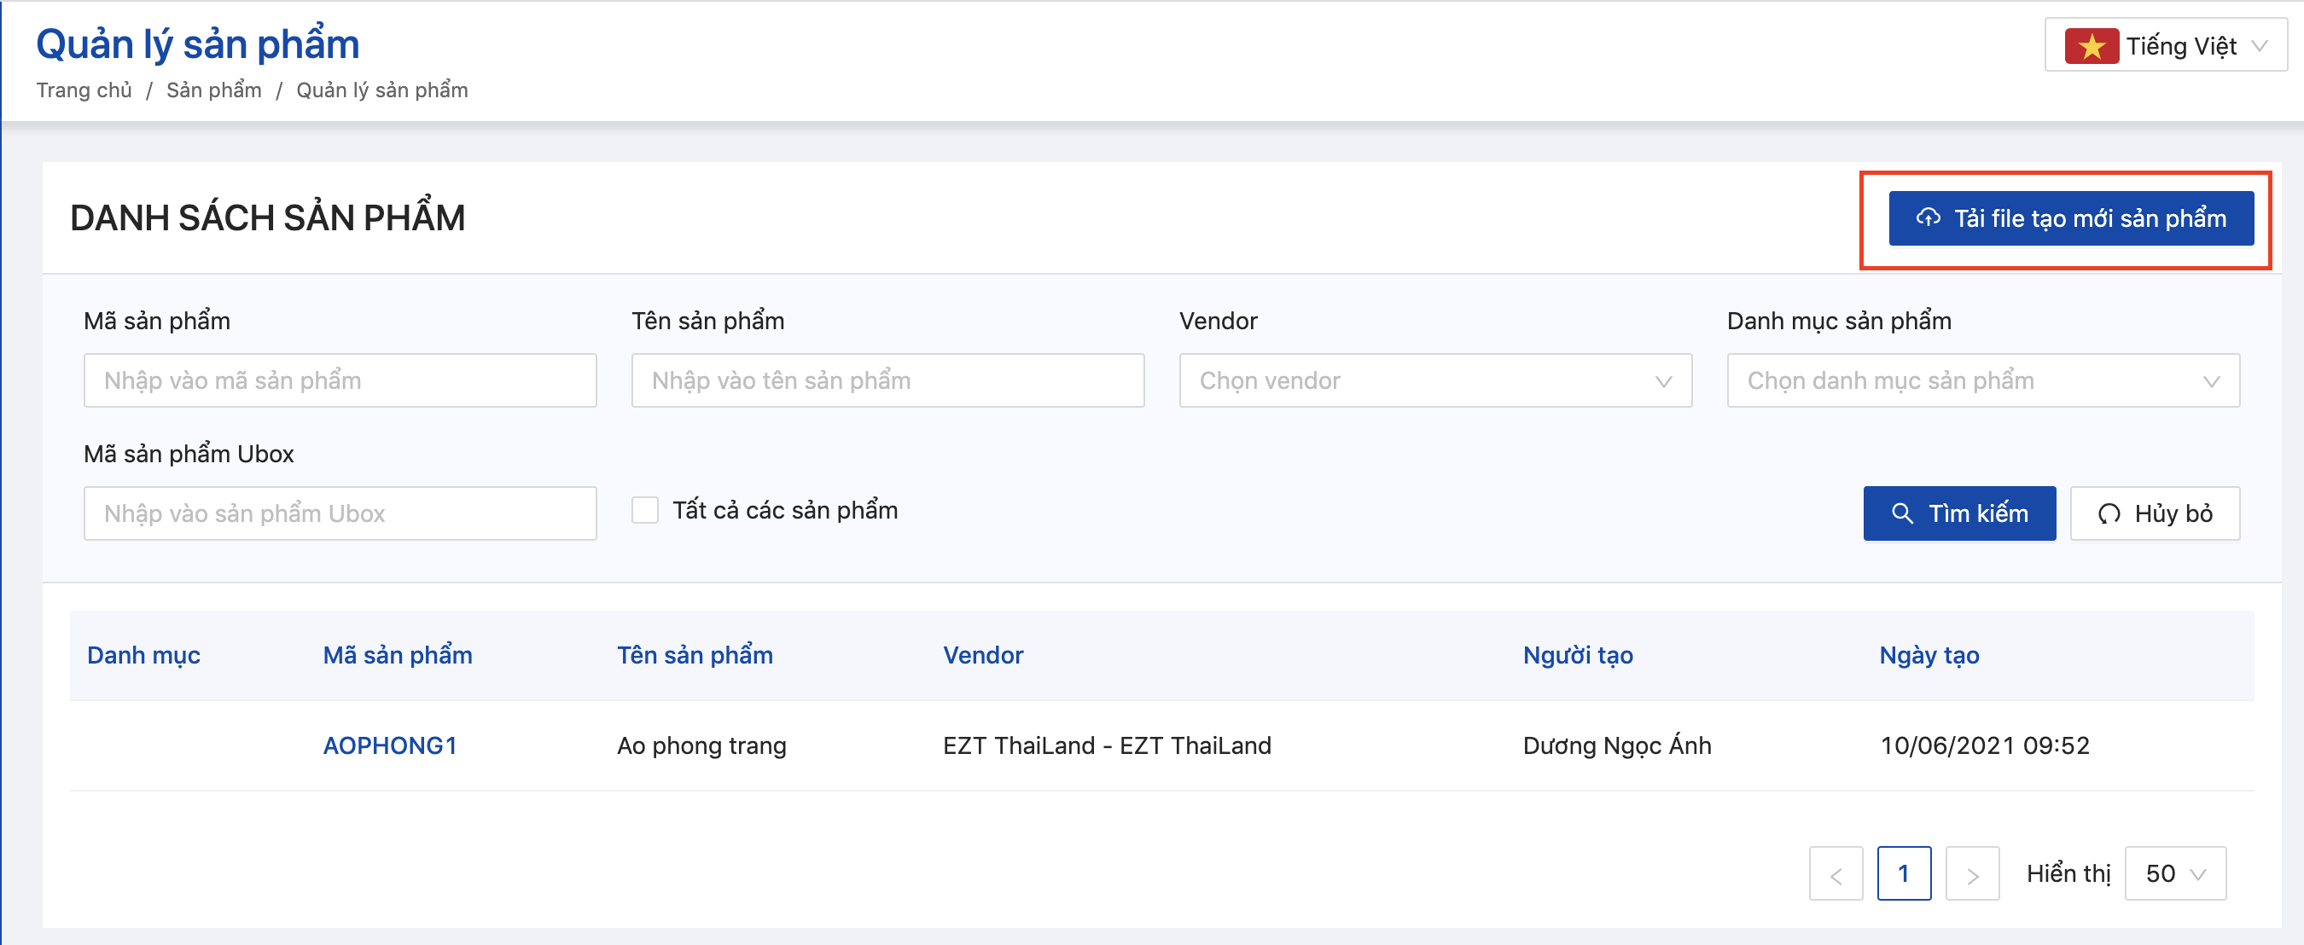Image resolution: width=2304 pixels, height=945 pixels.
Task: Expand 'Chọn danh mục sản phẩm' dropdown
Action: pos(1982,381)
